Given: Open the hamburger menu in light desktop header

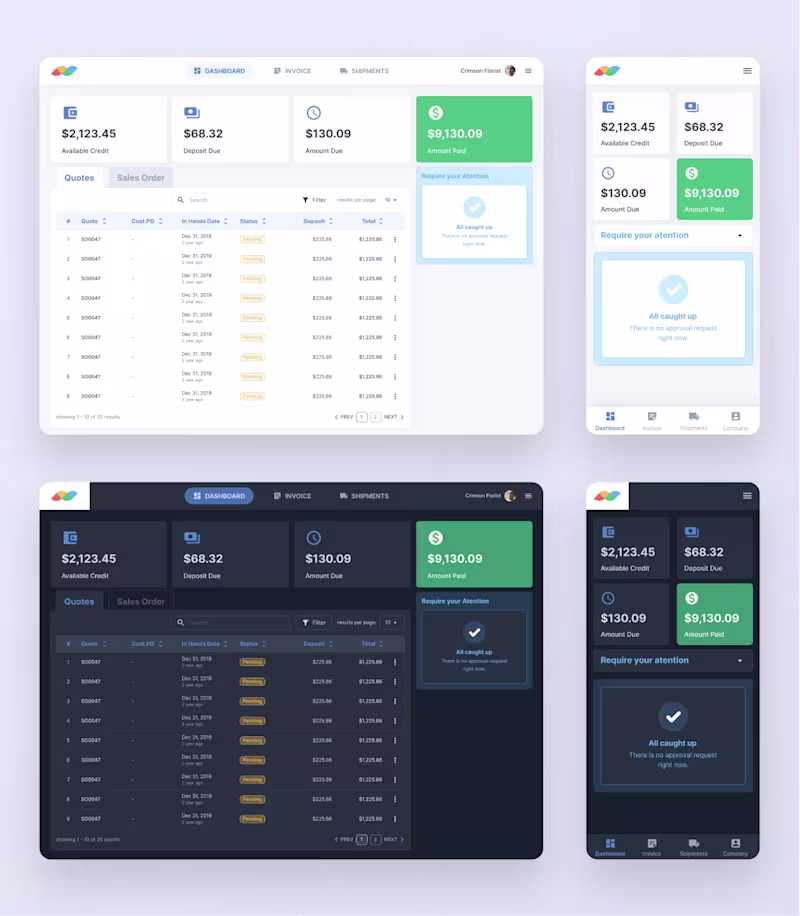Looking at the screenshot, I should [x=528, y=71].
